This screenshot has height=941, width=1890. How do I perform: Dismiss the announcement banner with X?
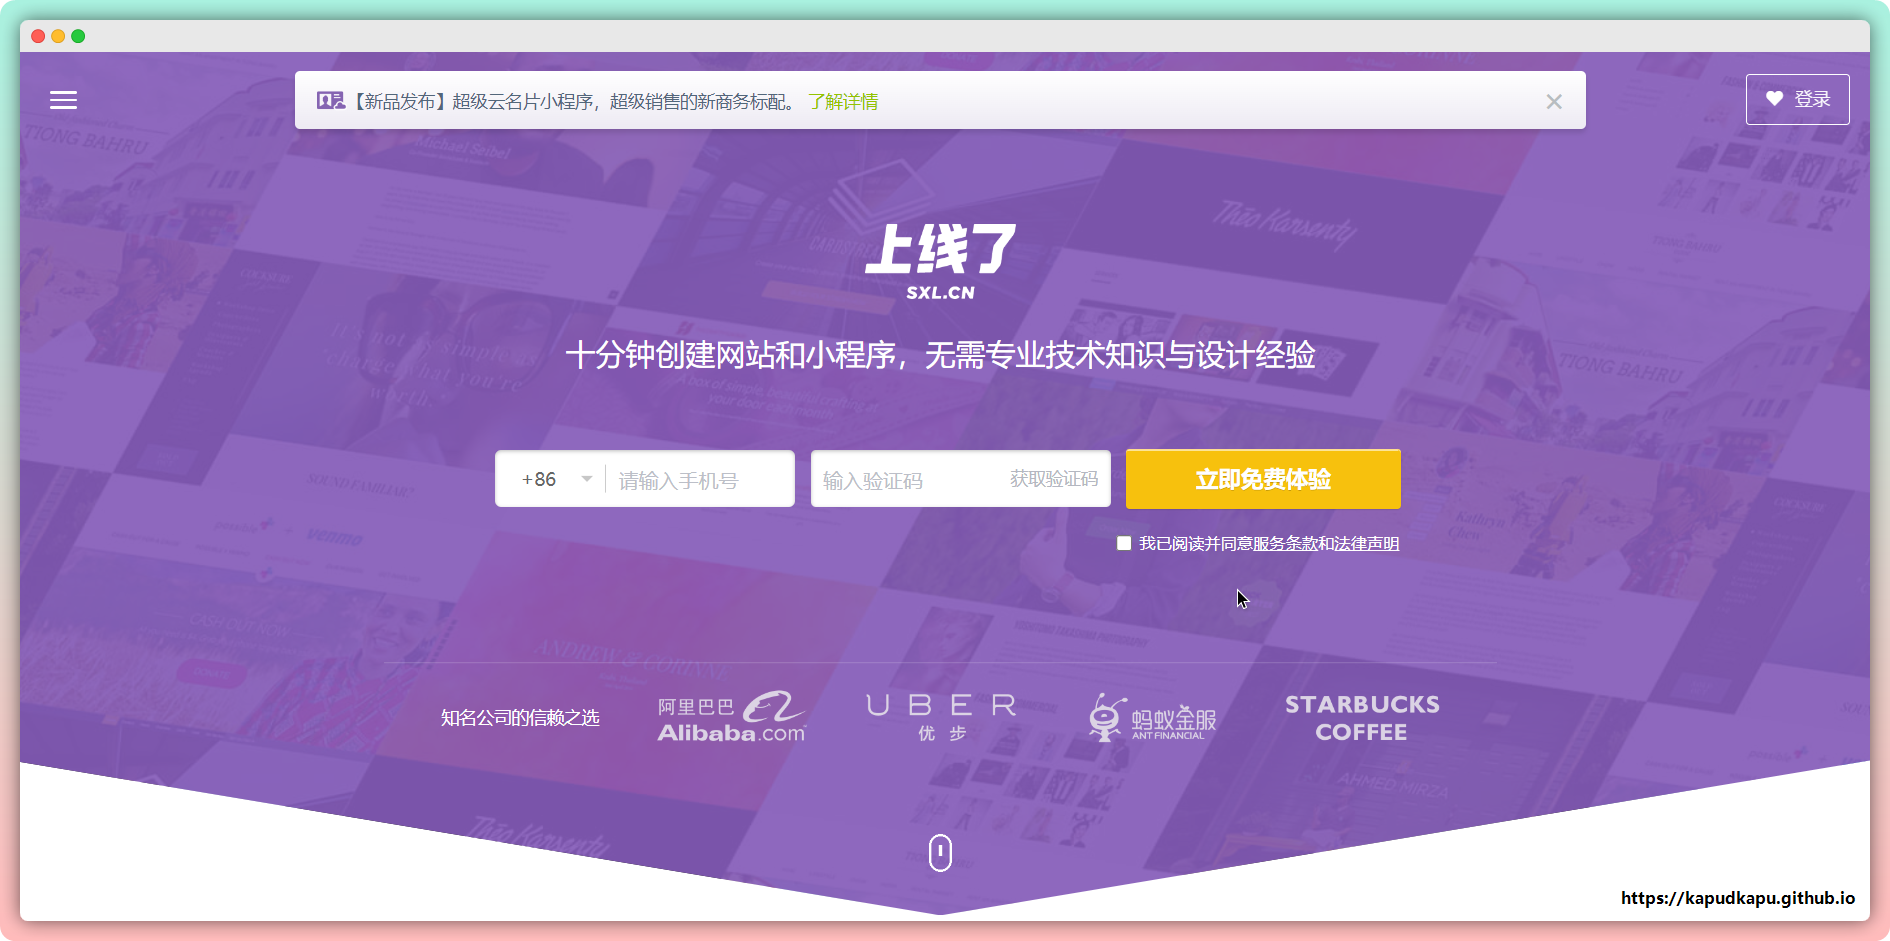pyautogui.click(x=1553, y=101)
